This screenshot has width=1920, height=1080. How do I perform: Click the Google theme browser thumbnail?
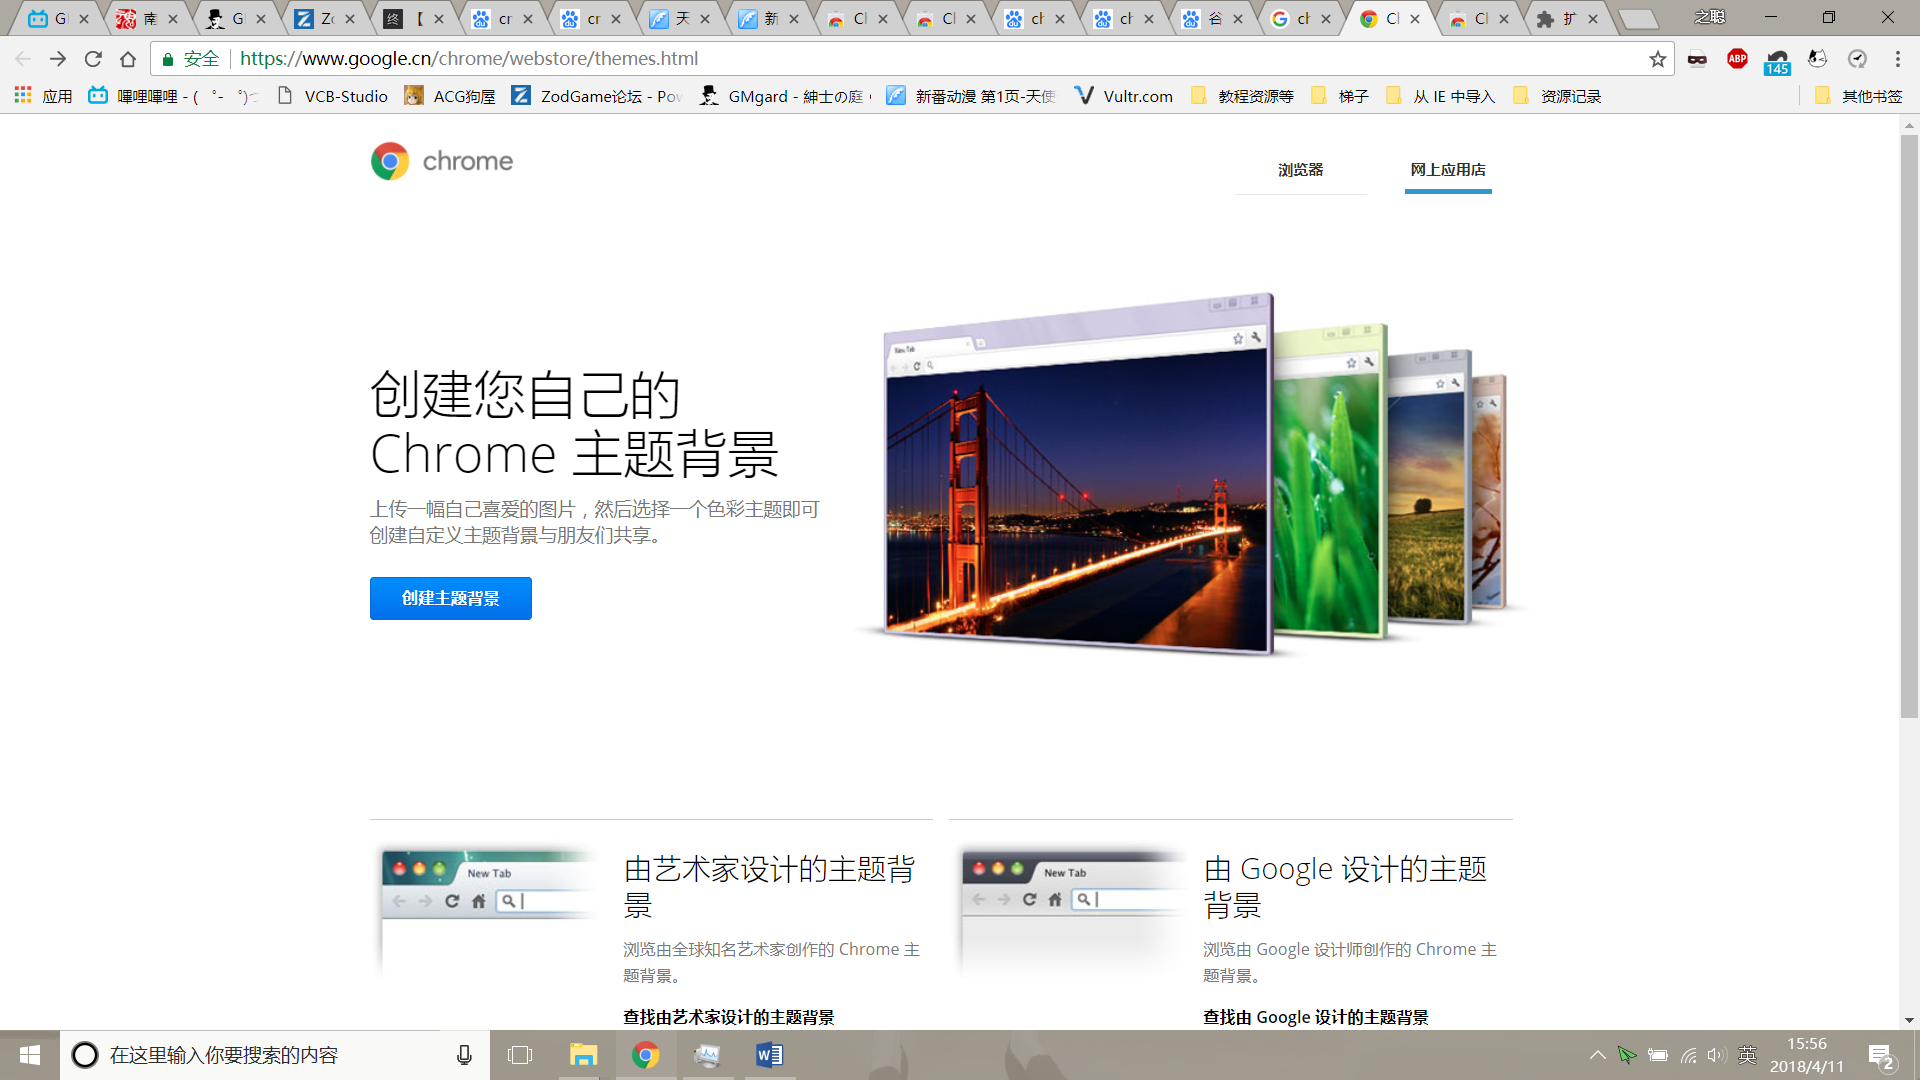coord(1070,912)
